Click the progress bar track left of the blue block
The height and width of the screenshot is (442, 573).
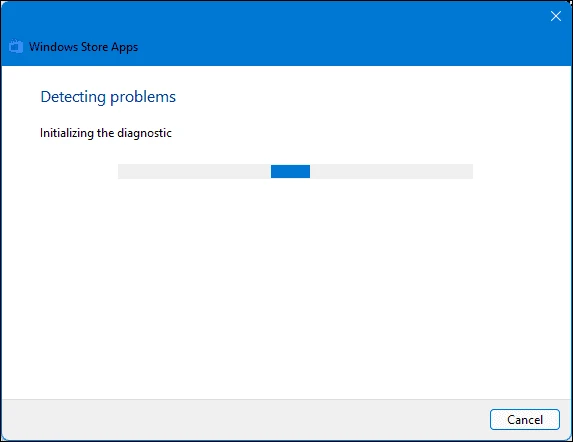[x=194, y=171]
